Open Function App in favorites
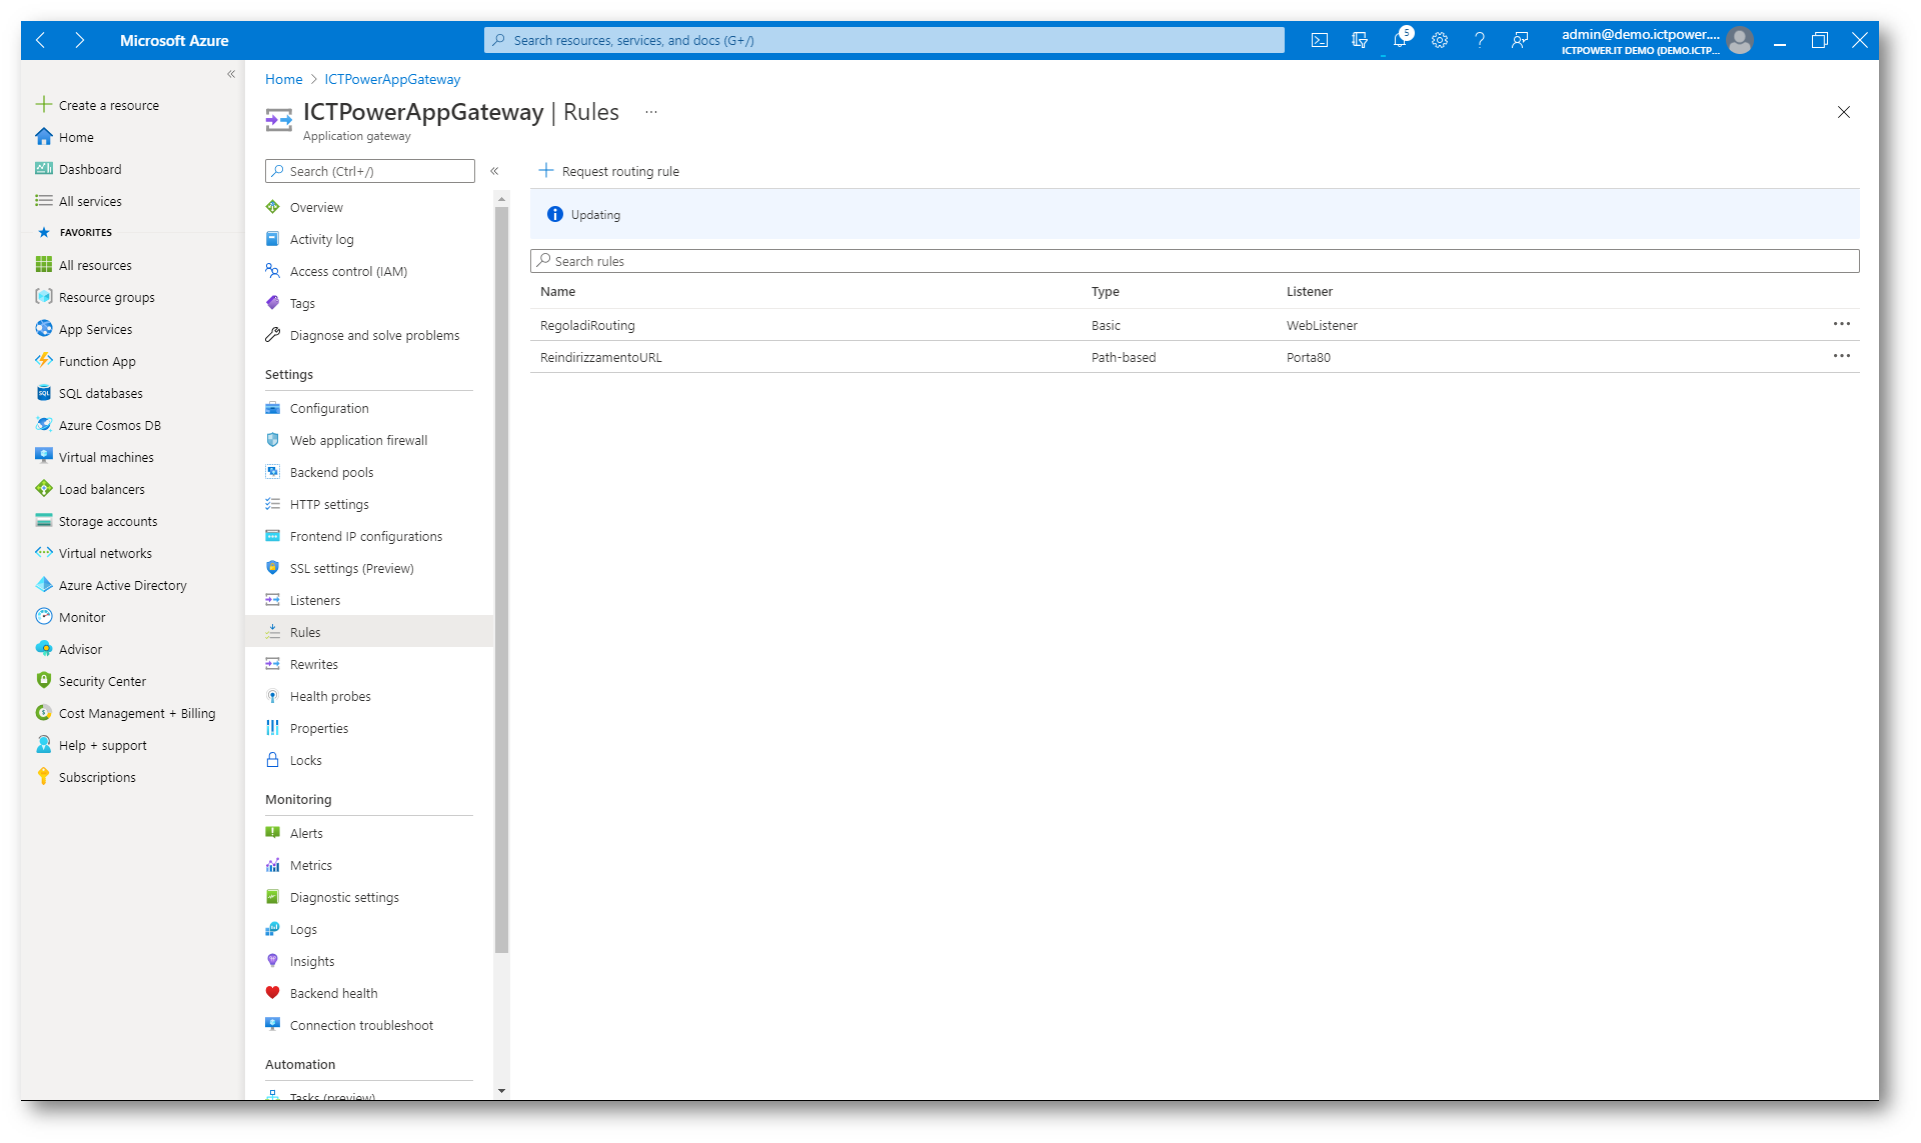Viewport: 1921px width, 1143px height. click(x=86, y=361)
